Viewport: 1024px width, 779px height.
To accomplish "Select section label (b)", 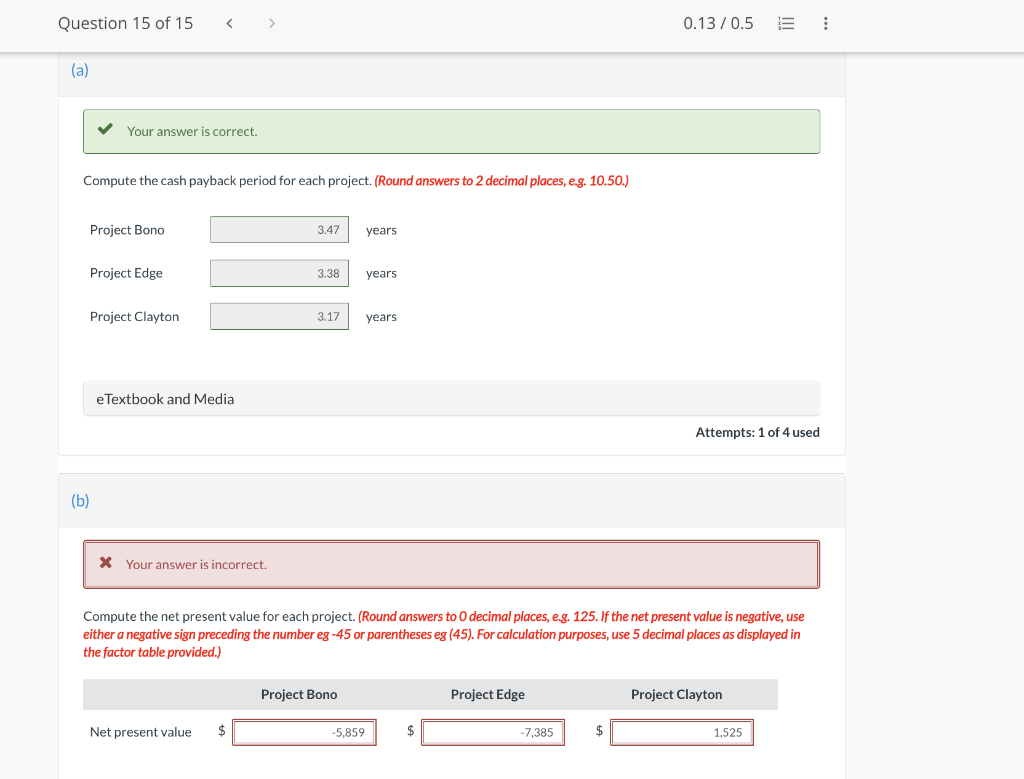I will pyautogui.click(x=79, y=500).
